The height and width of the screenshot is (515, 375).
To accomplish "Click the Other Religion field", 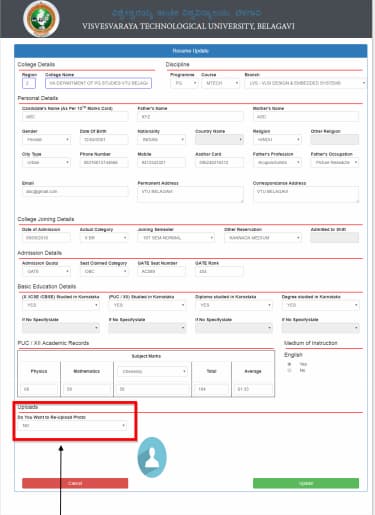I will coord(335,140).
